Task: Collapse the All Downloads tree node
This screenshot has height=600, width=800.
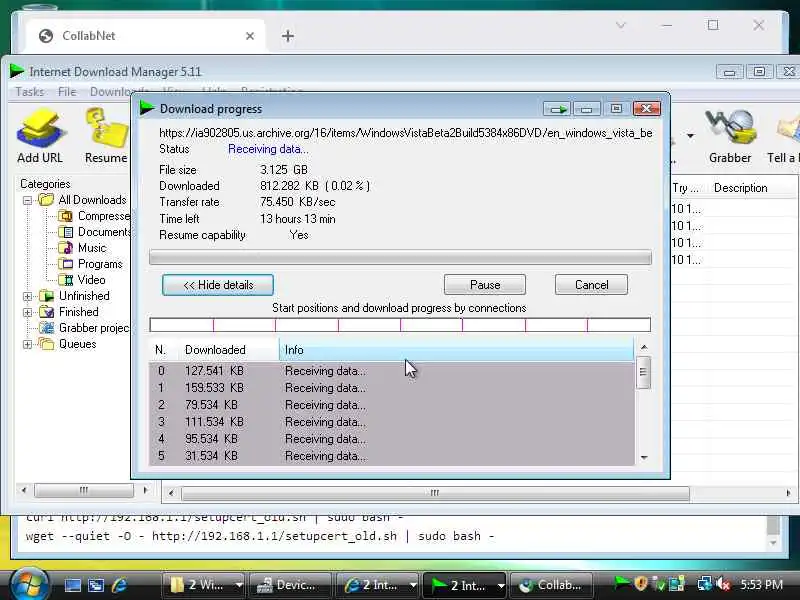Action: coord(28,201)
